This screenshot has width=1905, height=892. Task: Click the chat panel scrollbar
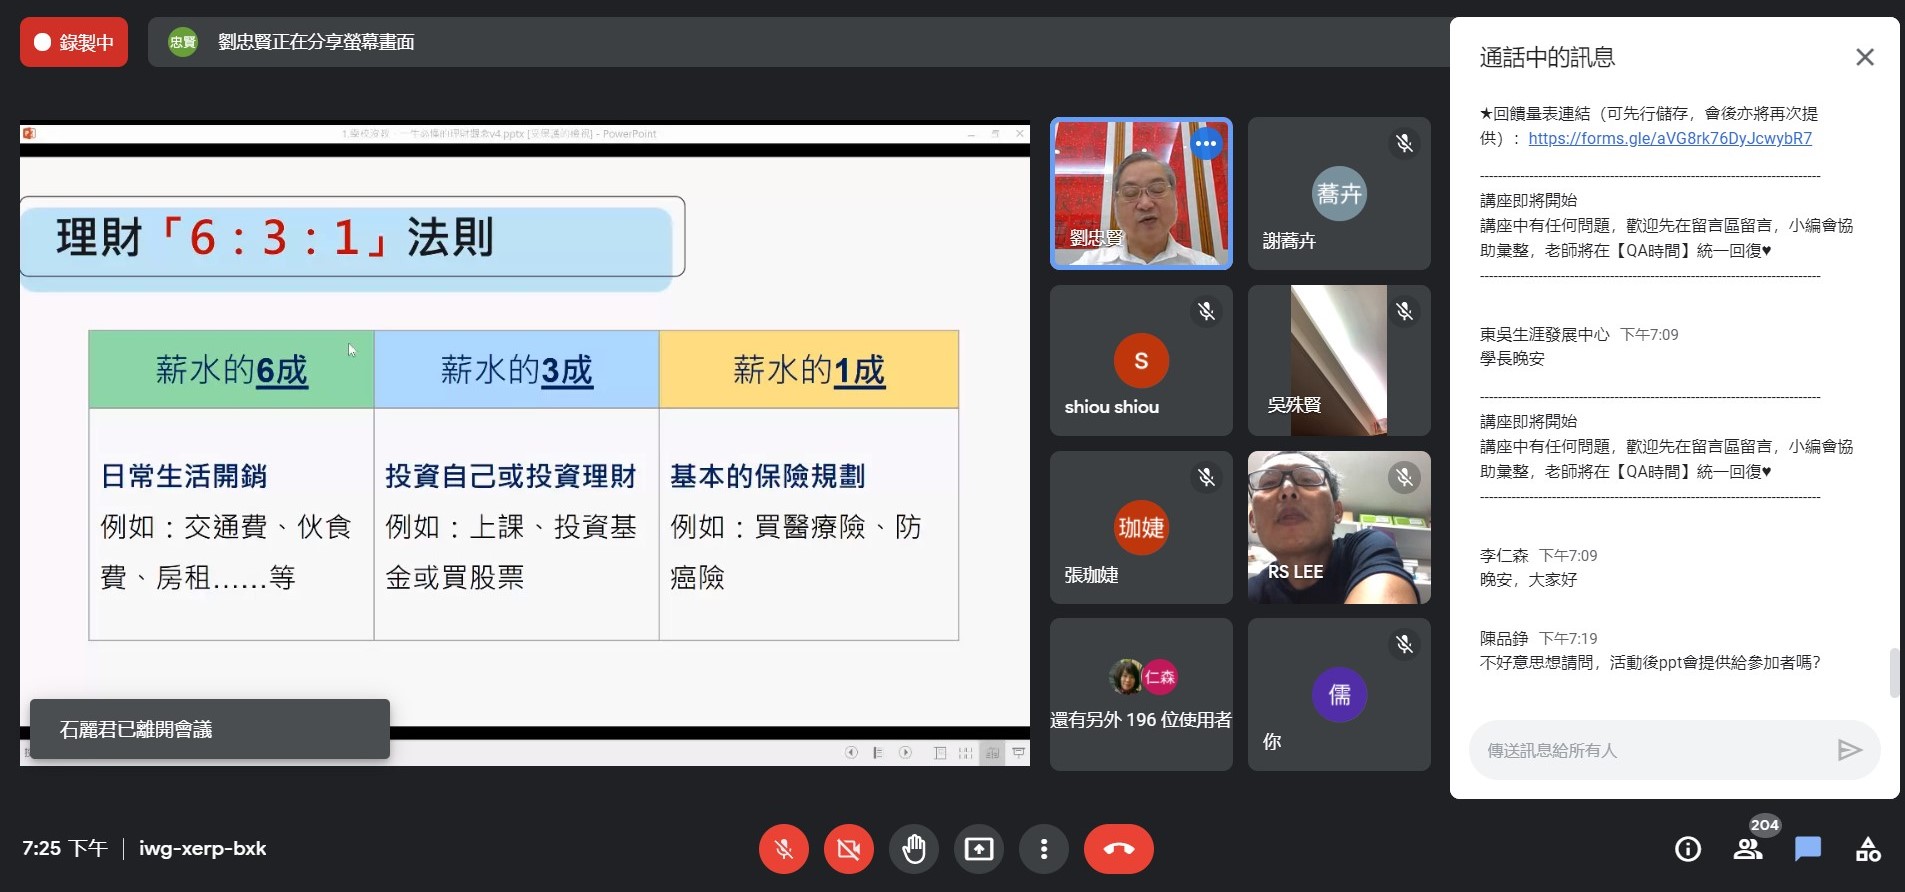pos(1893,672)
